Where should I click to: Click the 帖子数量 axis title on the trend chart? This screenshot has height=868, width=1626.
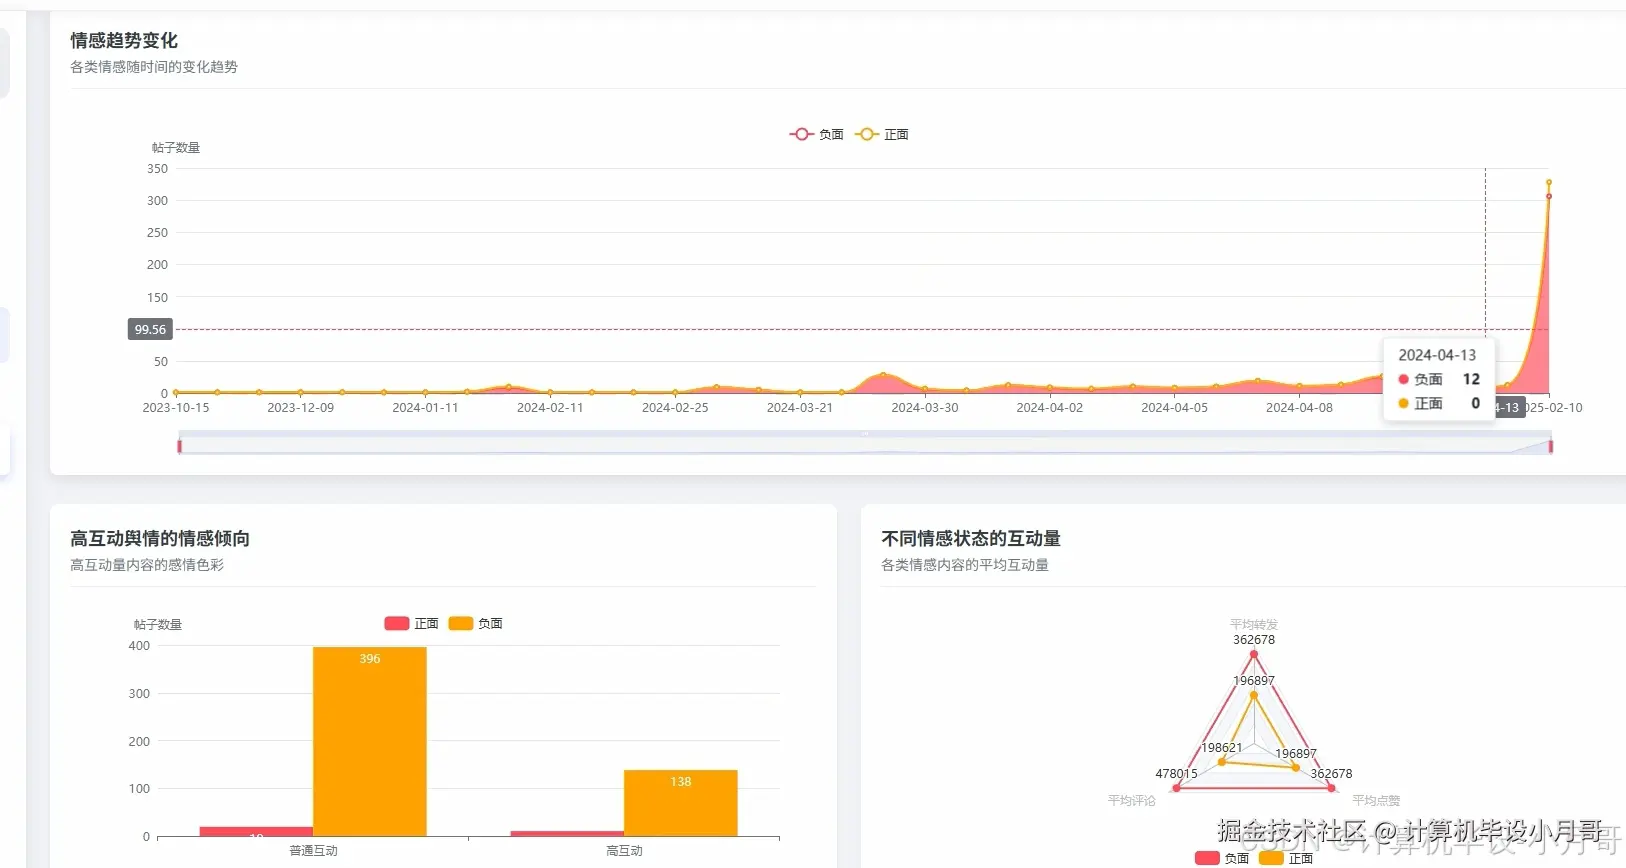(176, 147)
